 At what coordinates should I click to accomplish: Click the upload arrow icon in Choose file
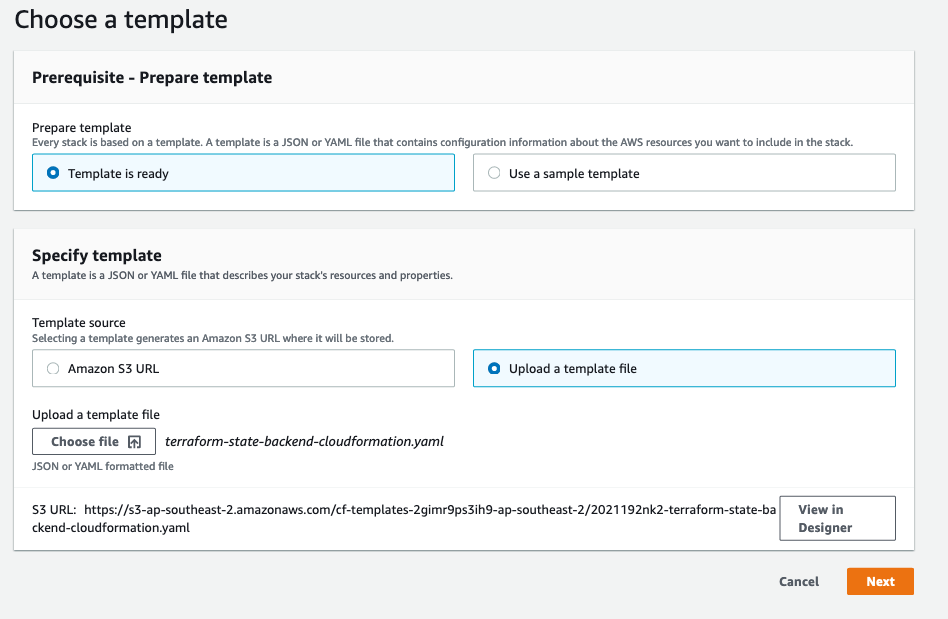pyautogui.click(x=134, y=442)
